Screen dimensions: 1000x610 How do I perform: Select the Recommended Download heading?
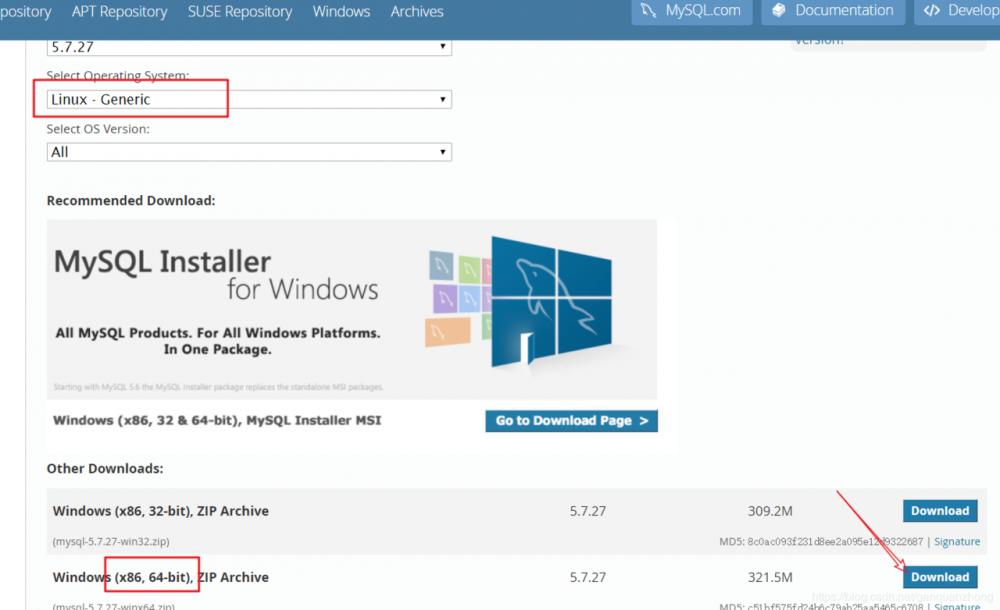(131, 200)
